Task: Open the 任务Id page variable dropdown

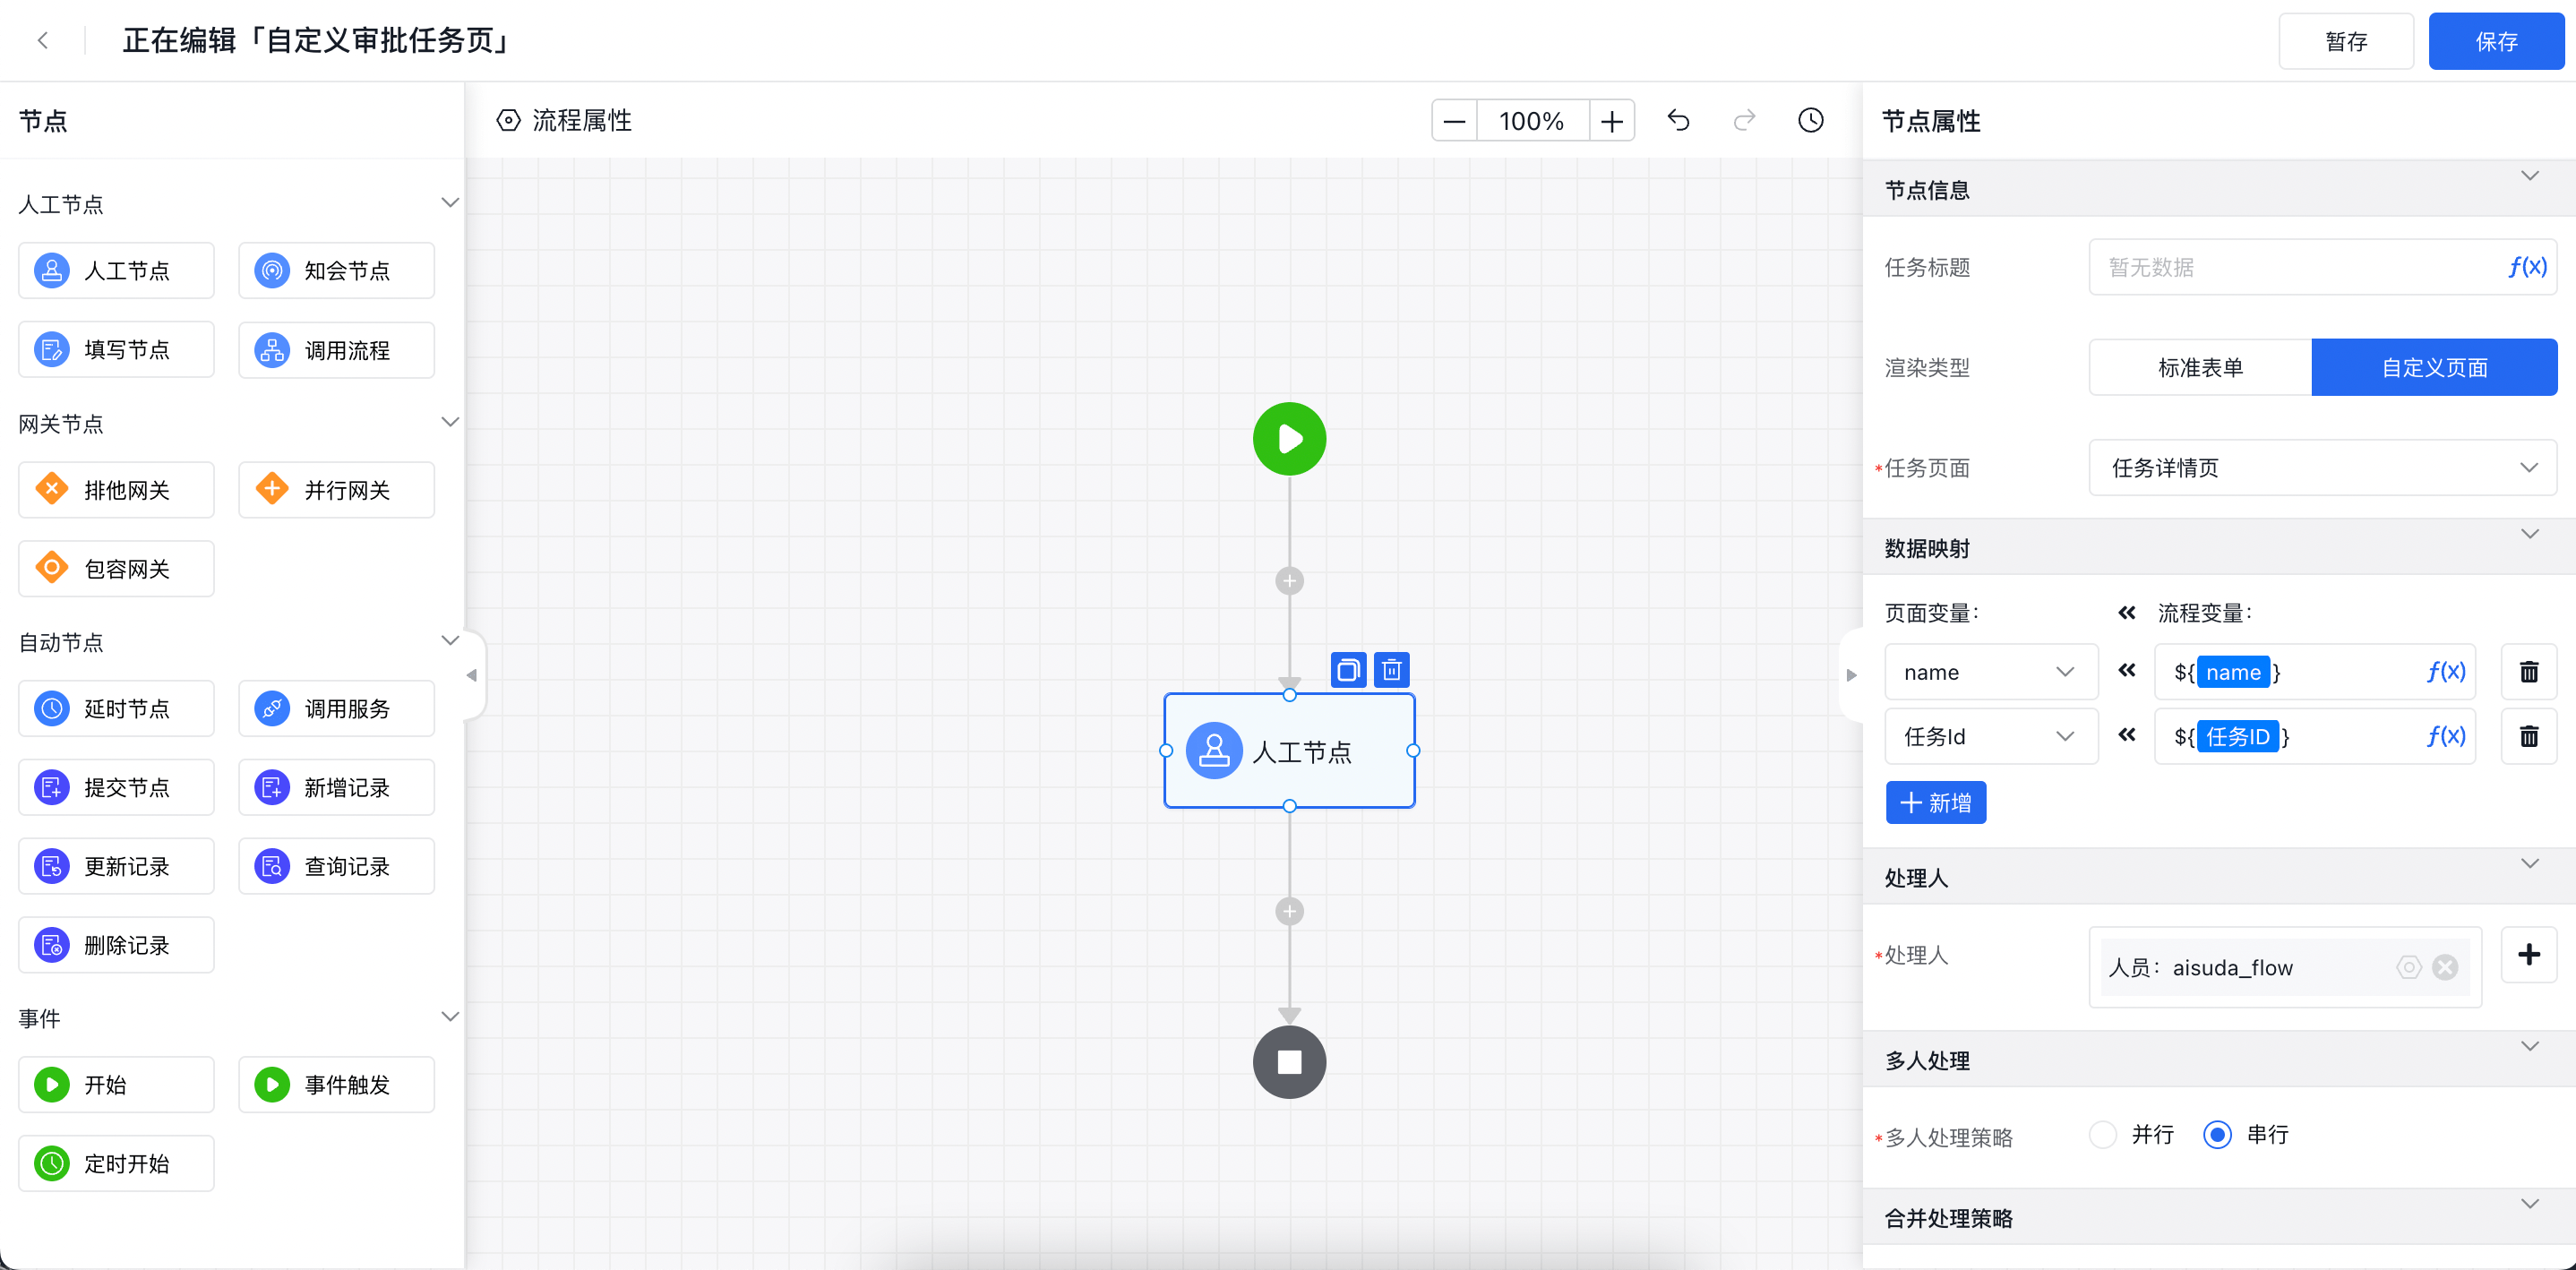Action: 1991,737
